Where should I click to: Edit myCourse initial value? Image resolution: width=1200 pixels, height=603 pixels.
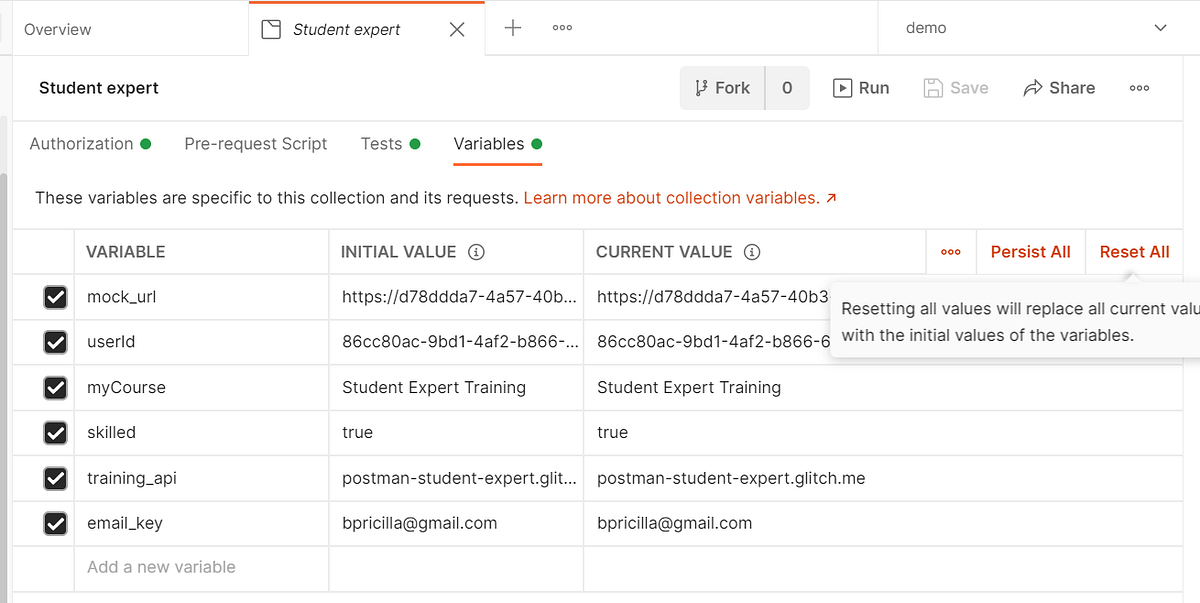(x=456, y=387)
